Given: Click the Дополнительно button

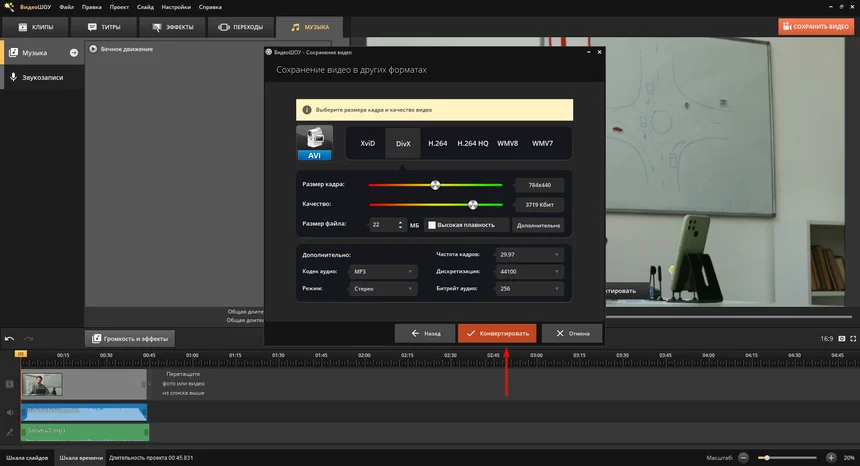Looking at the screenshot, I should 538,225.
